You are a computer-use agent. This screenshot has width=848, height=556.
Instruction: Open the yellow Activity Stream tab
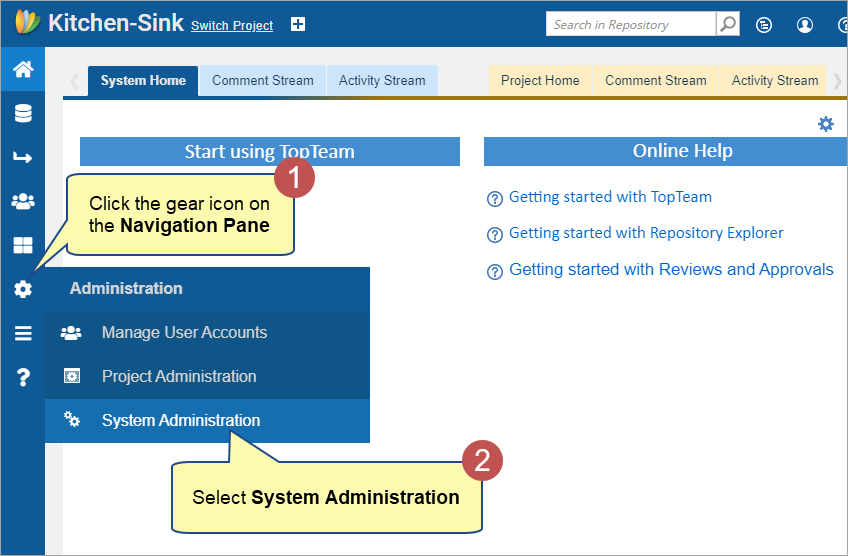tap(774, 81)
